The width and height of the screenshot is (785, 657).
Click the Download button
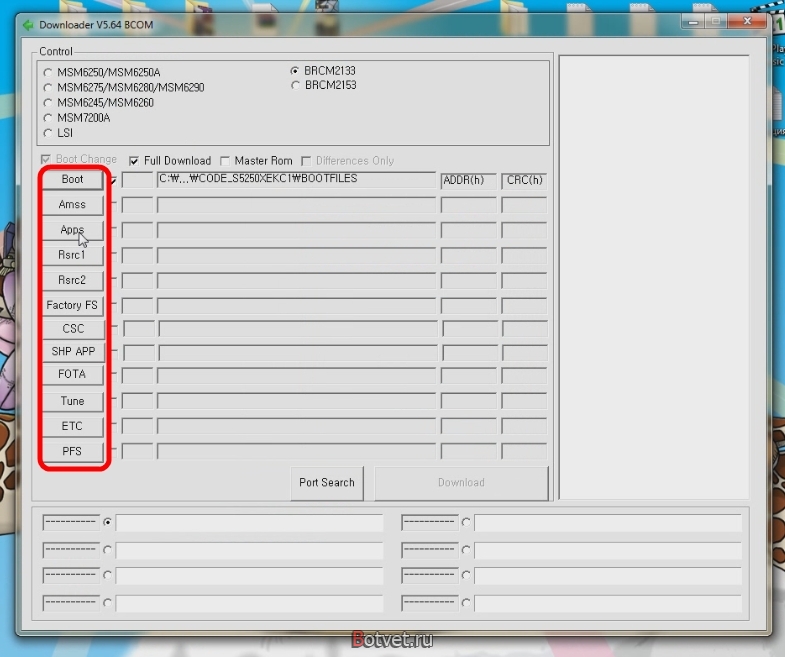coord(461,483)
